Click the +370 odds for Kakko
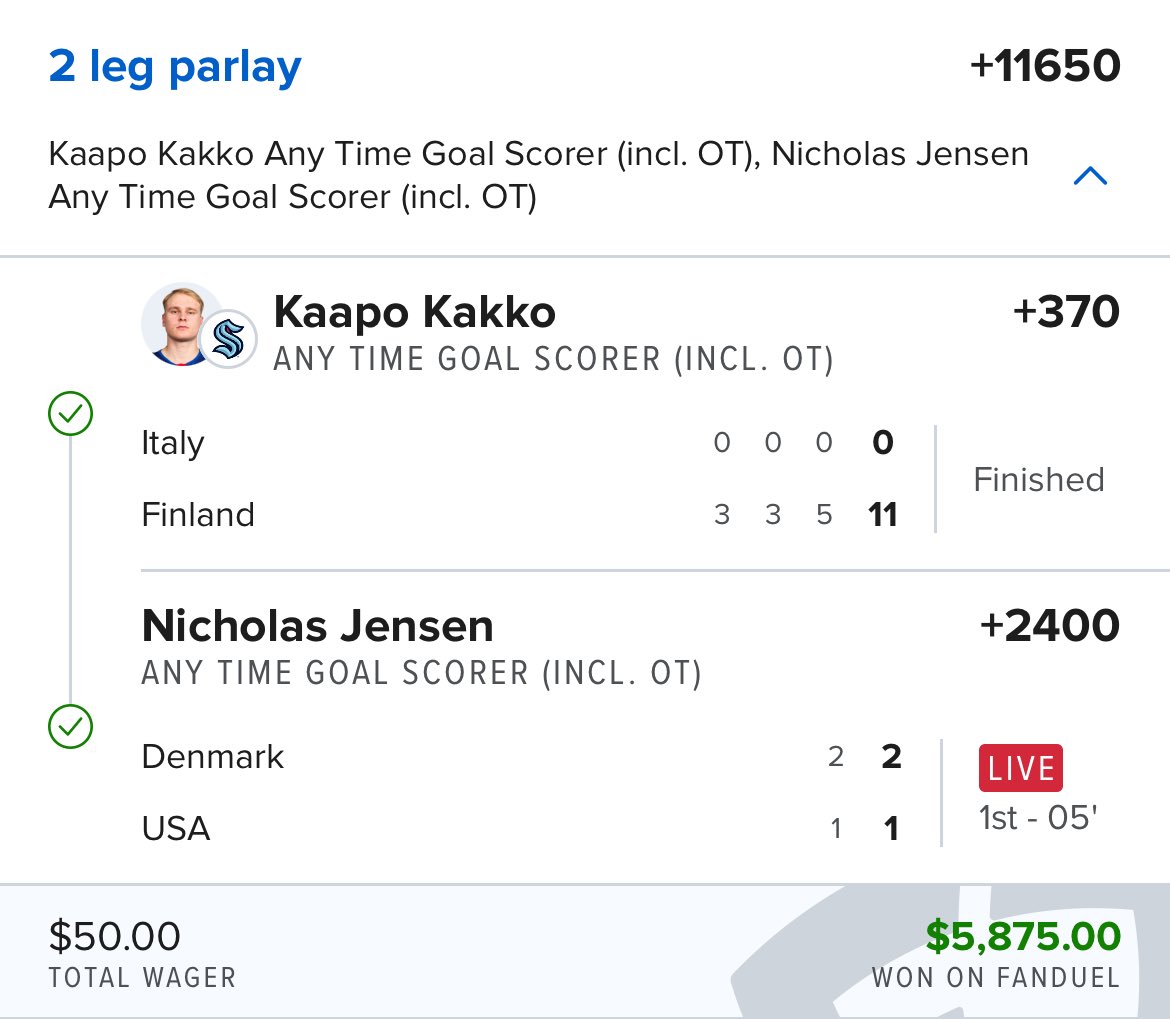This screenshot has width=1170, height=1019. pyautogui.click(x=1066, y=313)
